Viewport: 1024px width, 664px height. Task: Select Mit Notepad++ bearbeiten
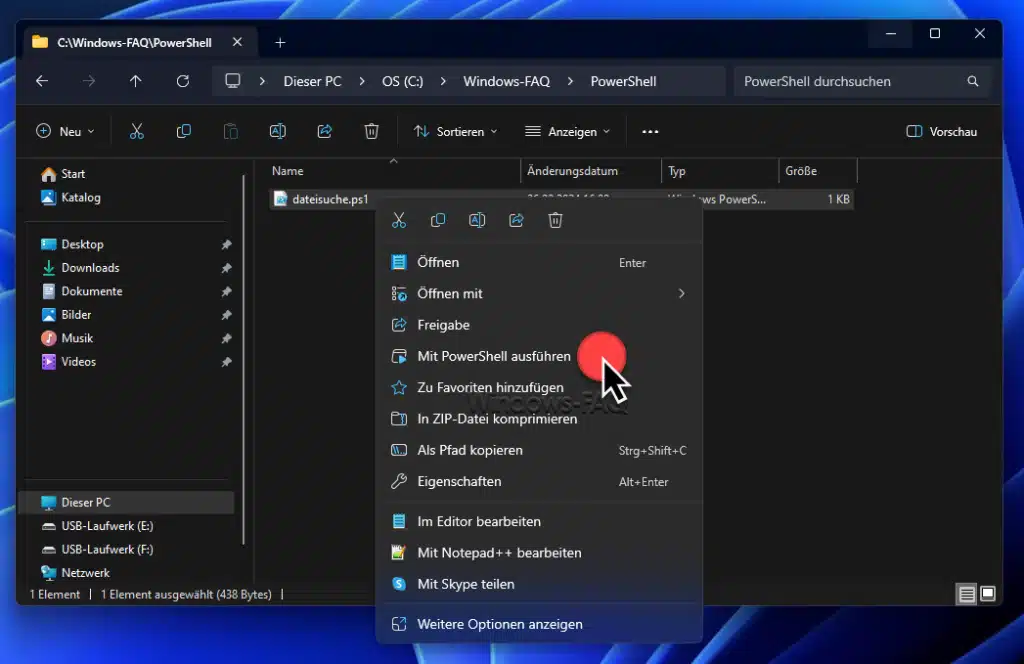click(x=539, y=553)
